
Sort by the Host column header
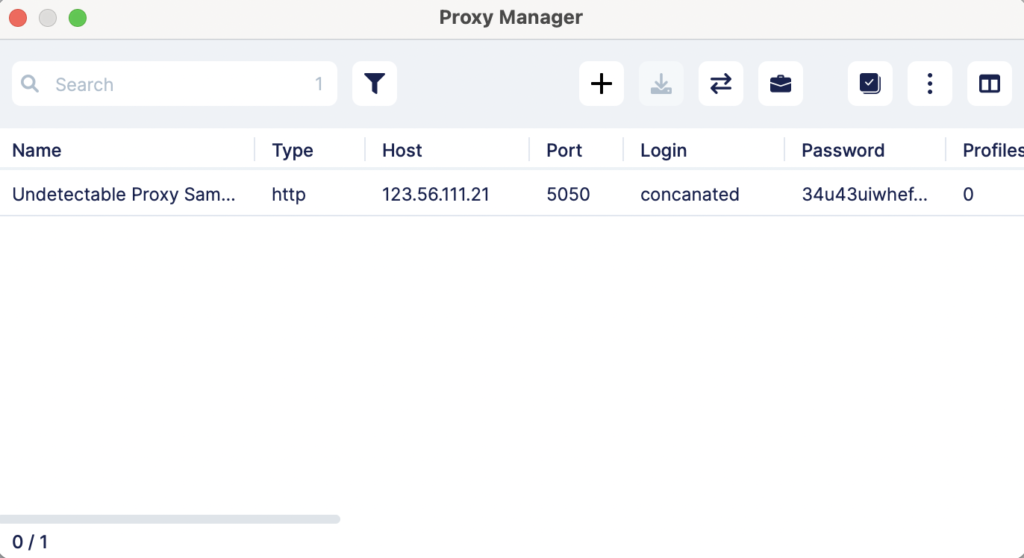coord(402,150)
